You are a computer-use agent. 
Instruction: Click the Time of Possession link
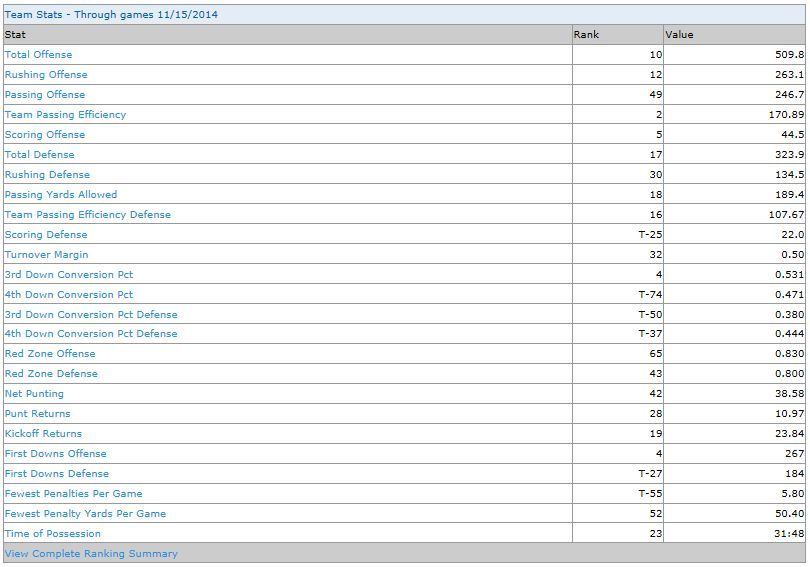[x=53, y=534]
